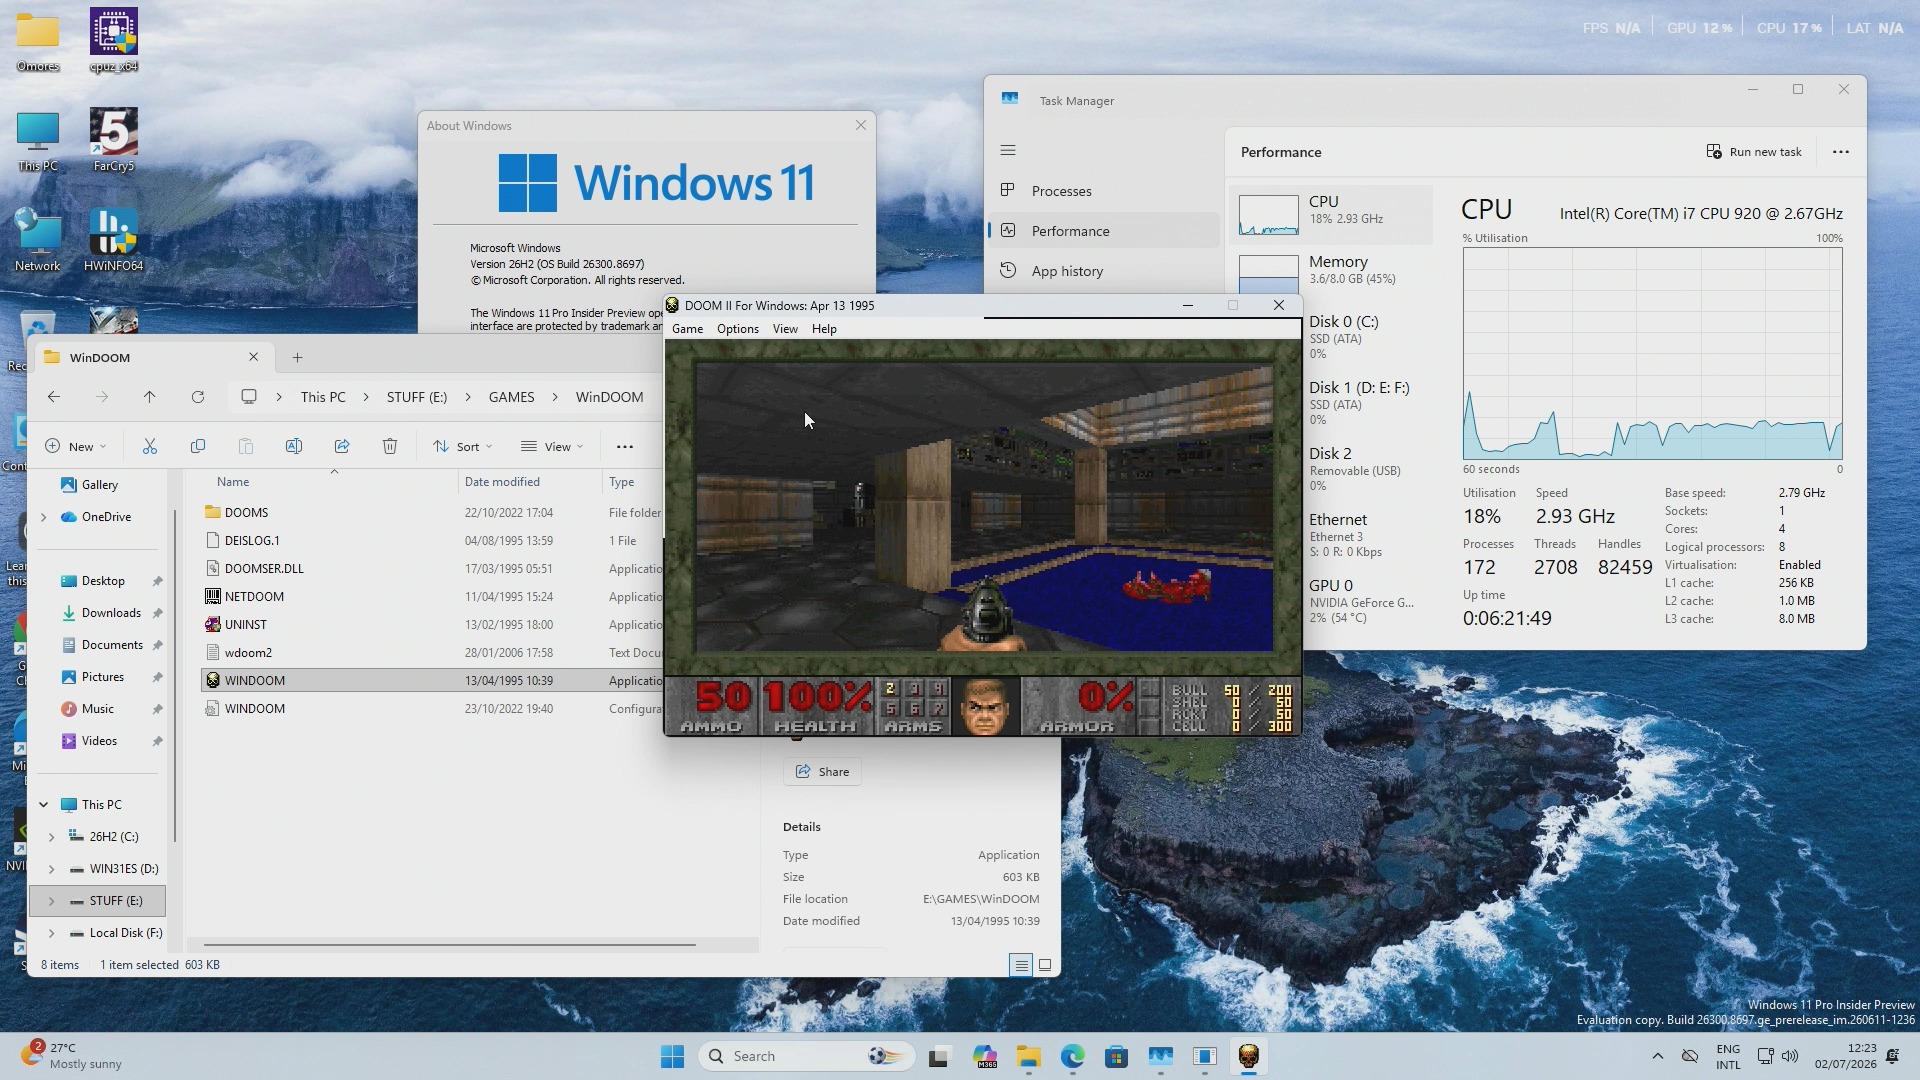
Task: Open the FarCry5 desktop shortcut
Action: [114, 140]
